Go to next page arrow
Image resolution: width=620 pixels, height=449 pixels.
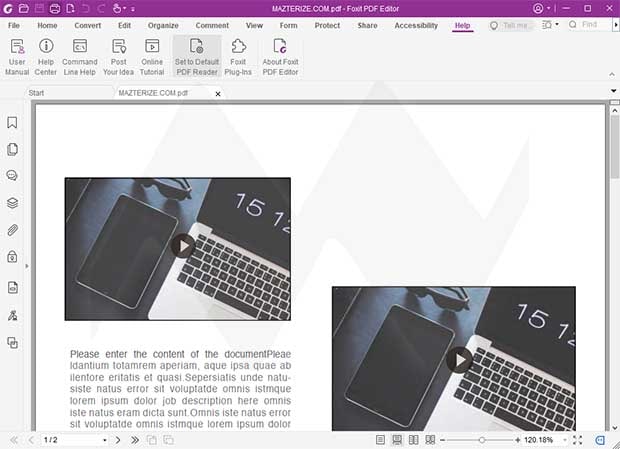pos(118,440)
